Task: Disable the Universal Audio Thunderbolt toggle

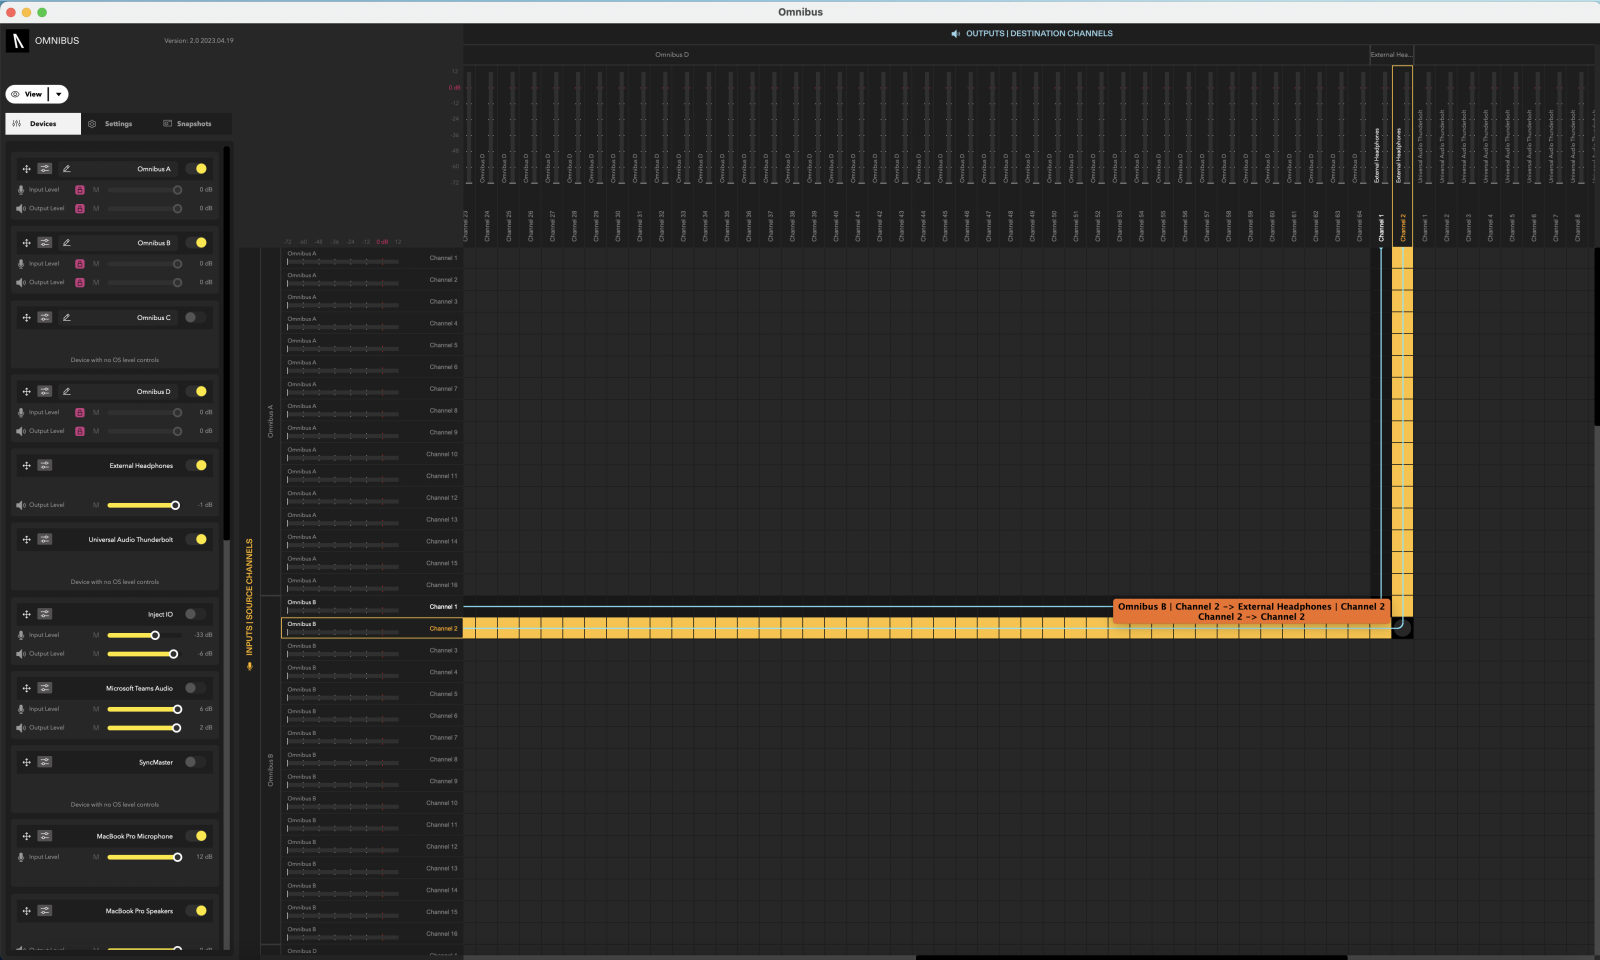Action: [x=197, y=540]
